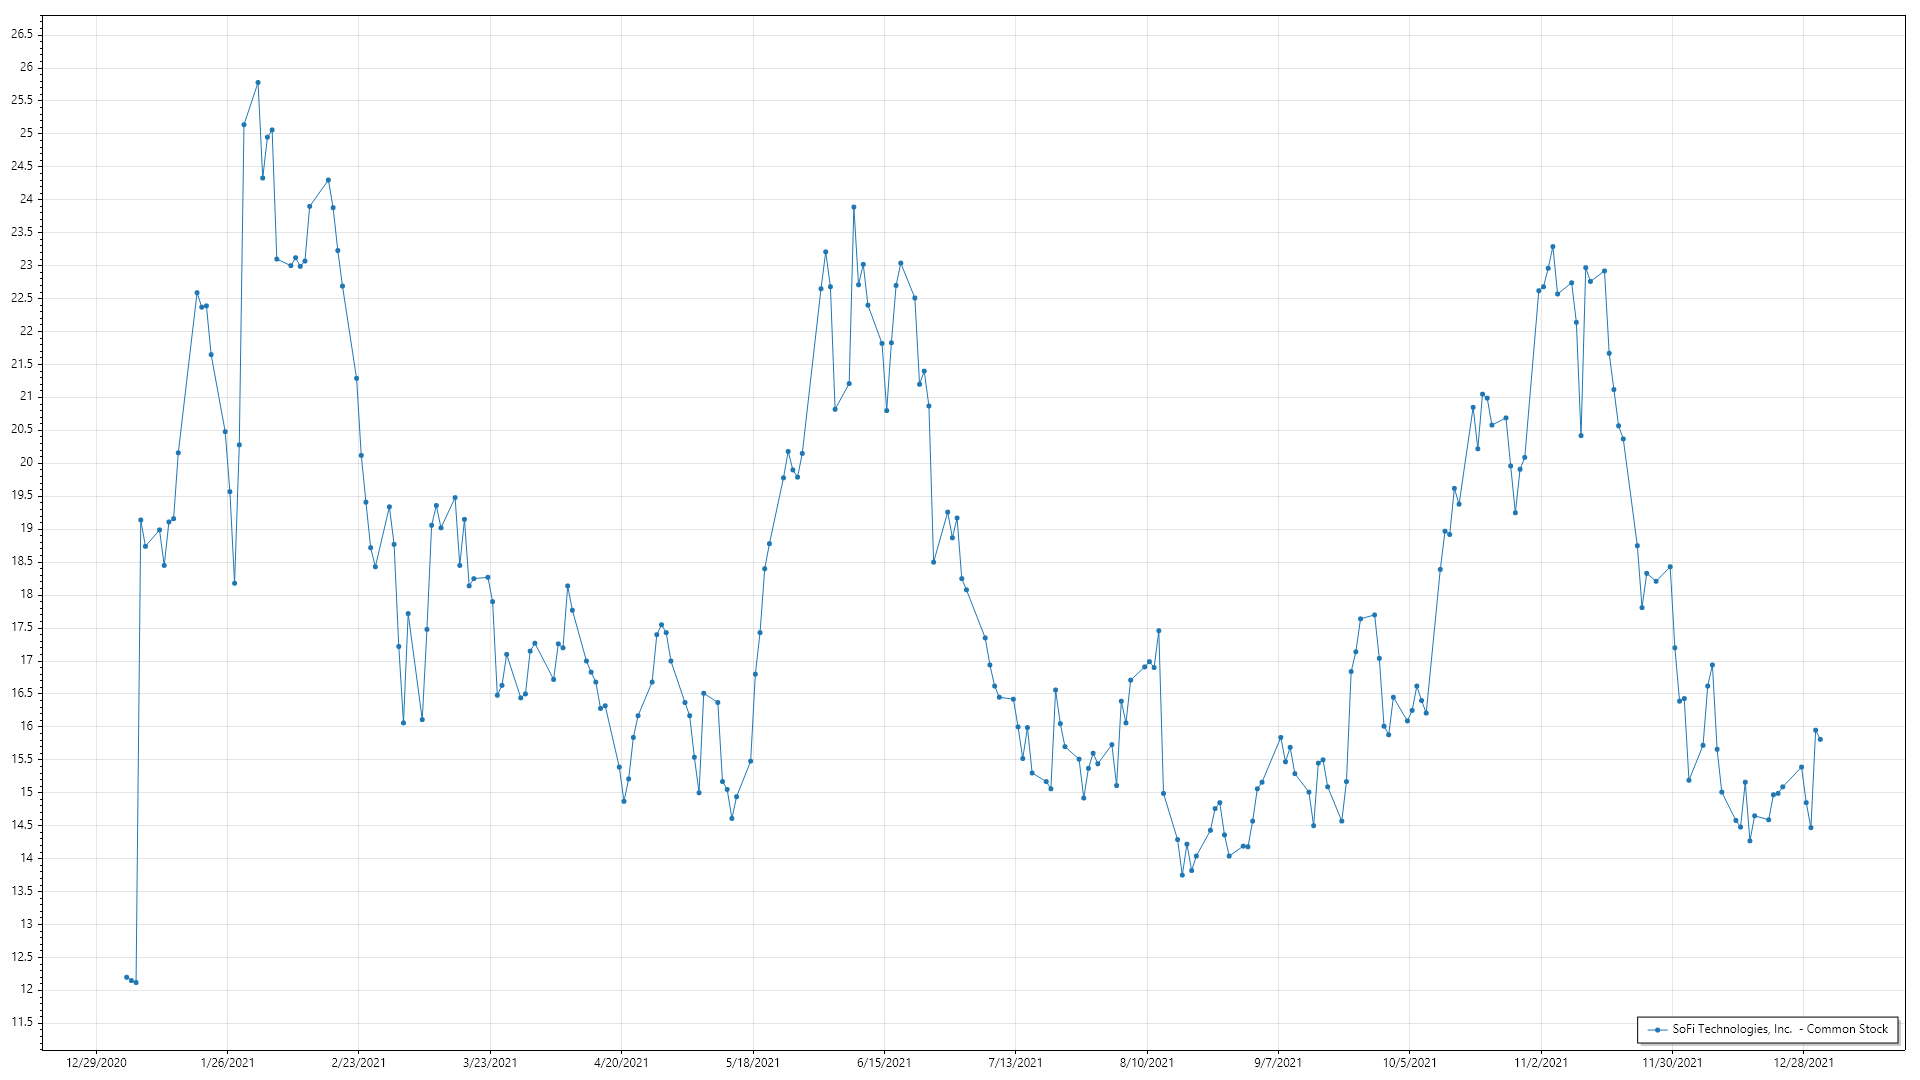1920x1080 pixels.
Task: Click the first data point near 12.2
Action: 126,977
